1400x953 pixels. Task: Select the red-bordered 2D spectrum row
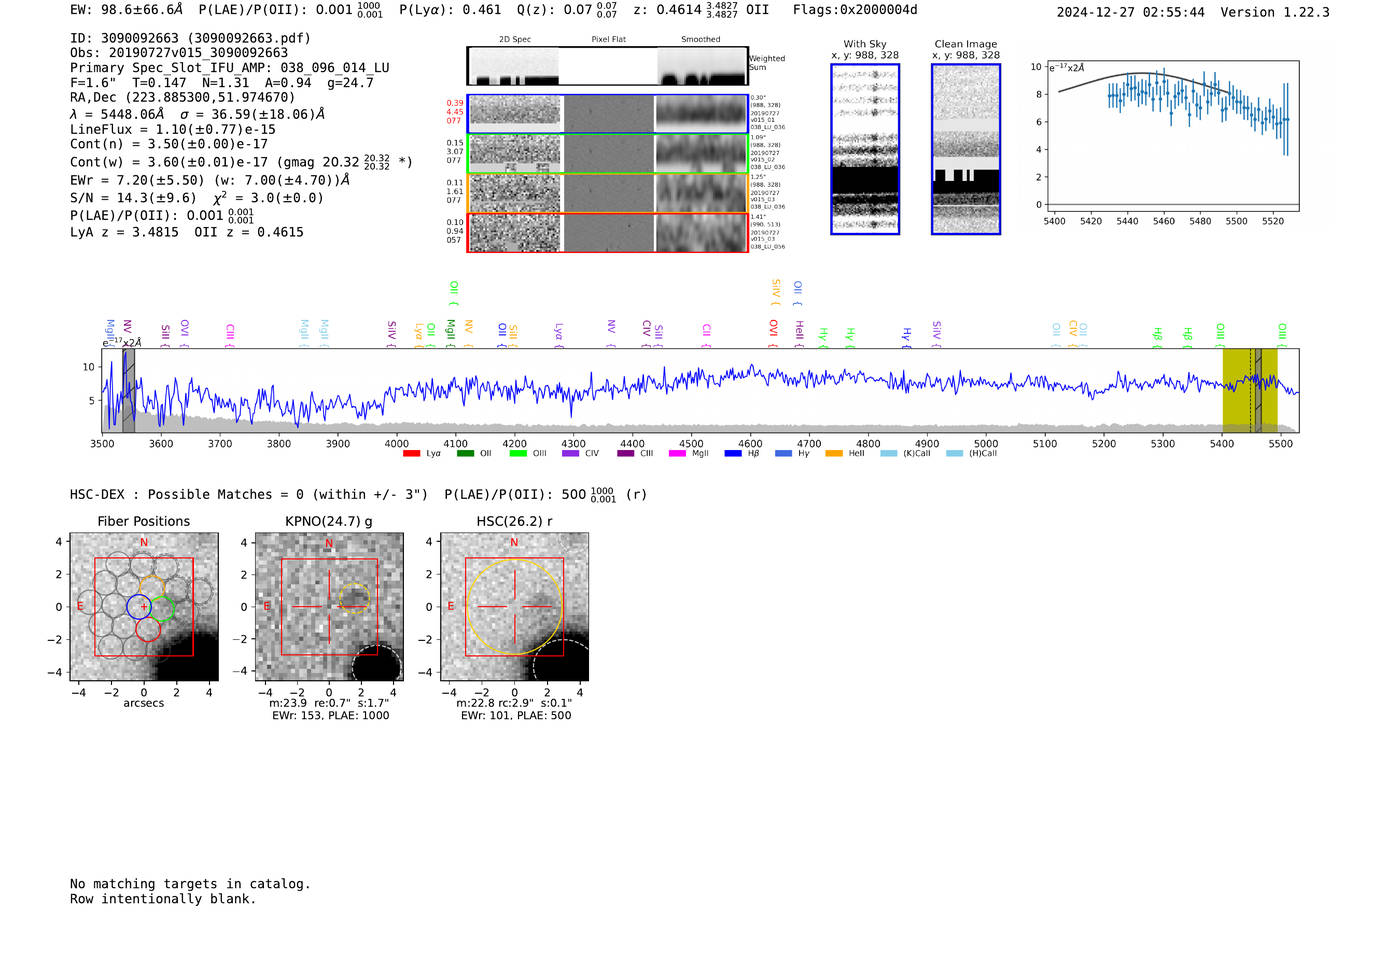pos(608,233)
